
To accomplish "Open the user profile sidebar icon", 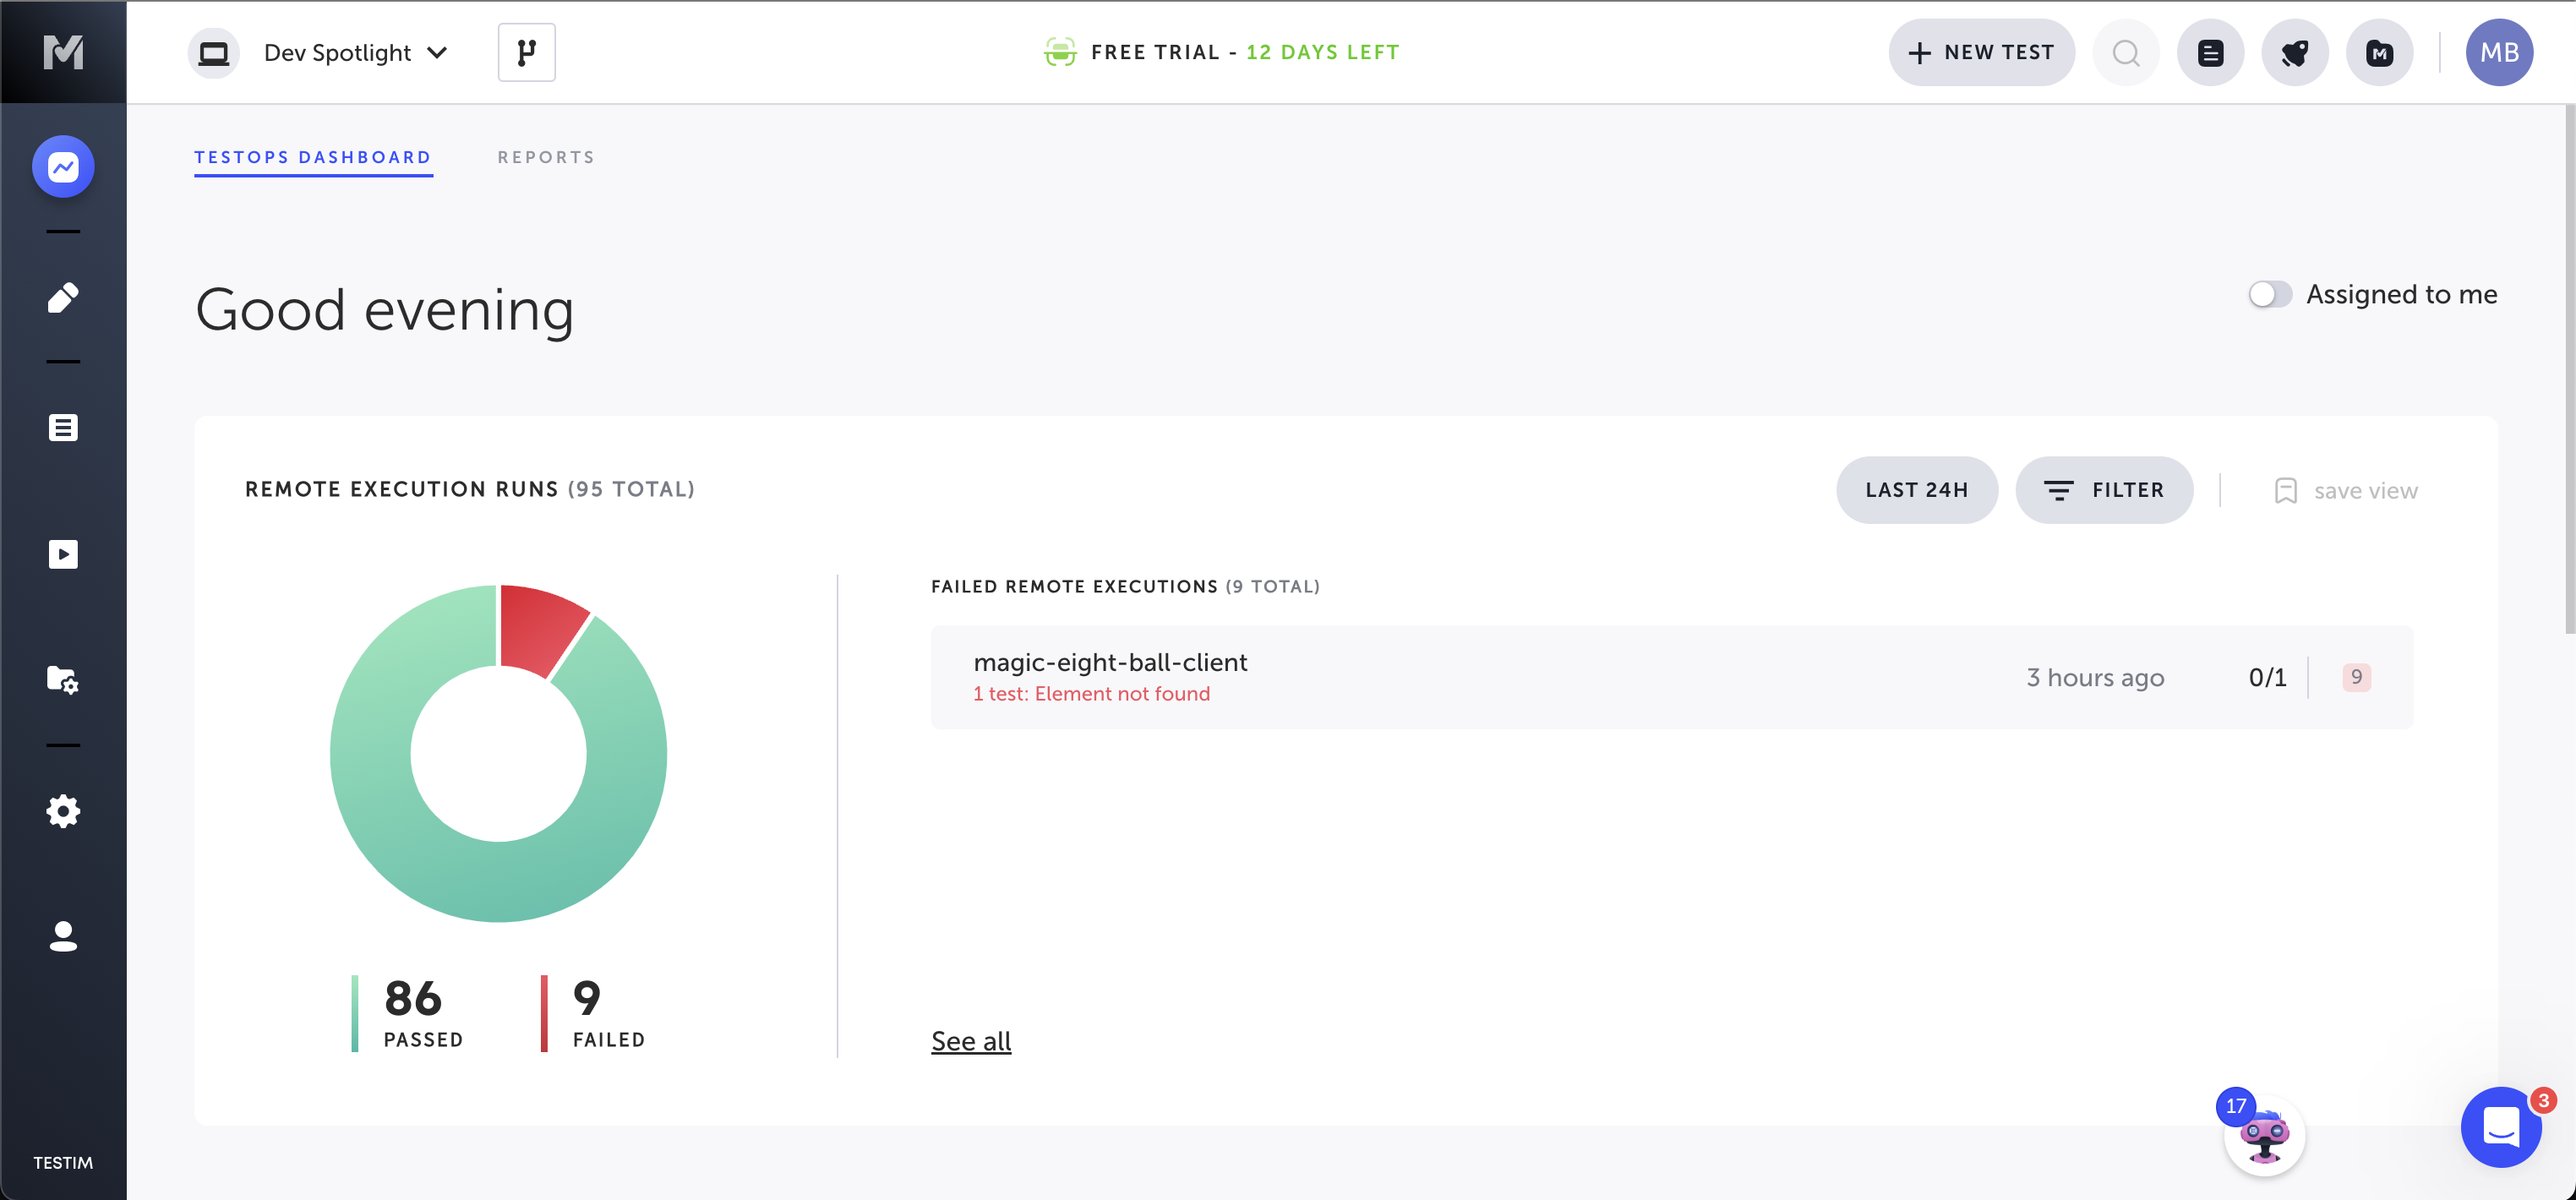I will click(63, 936).
